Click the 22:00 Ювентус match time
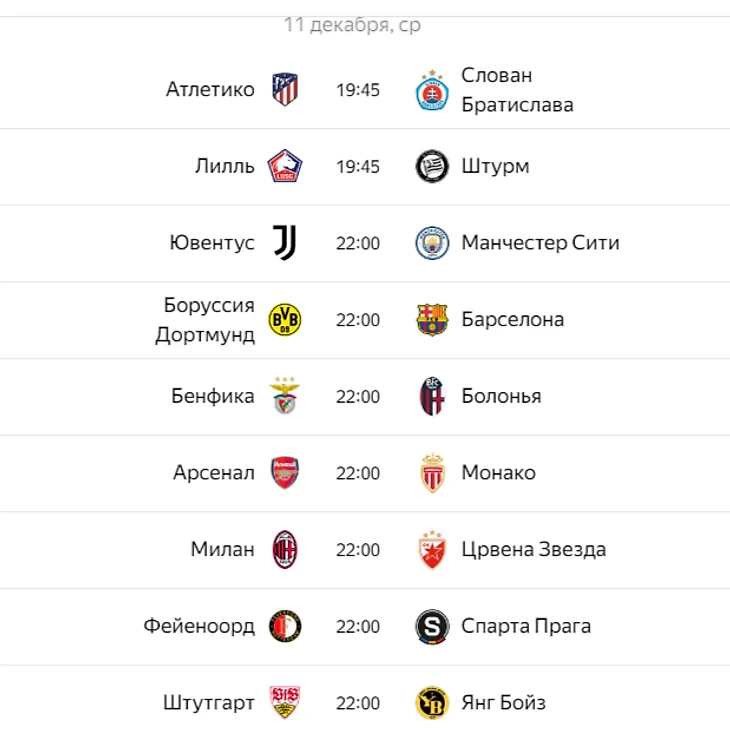Screen dimensions: 730x738 pos(358,243)
